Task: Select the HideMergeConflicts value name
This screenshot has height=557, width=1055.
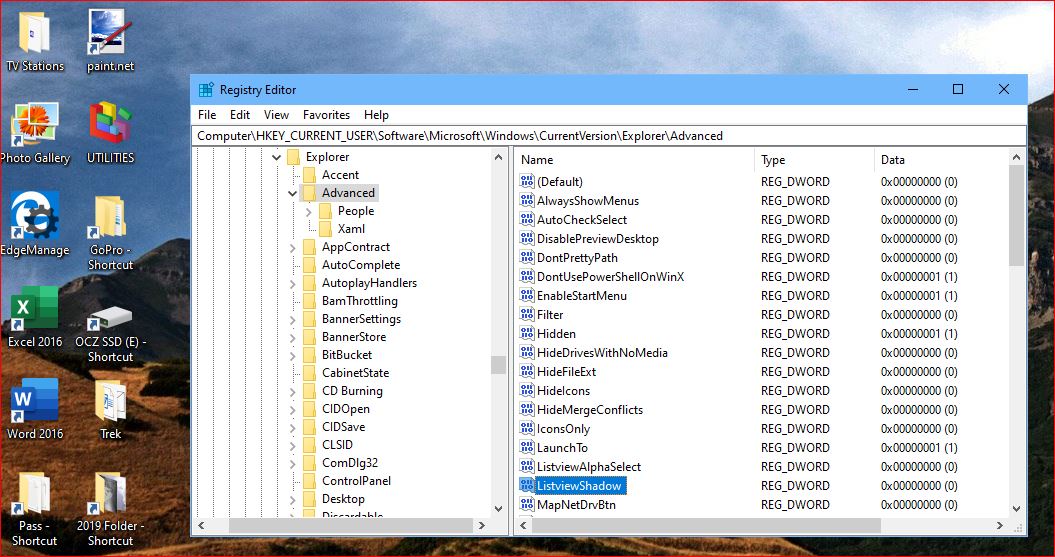Action: (x=589, y=410)
